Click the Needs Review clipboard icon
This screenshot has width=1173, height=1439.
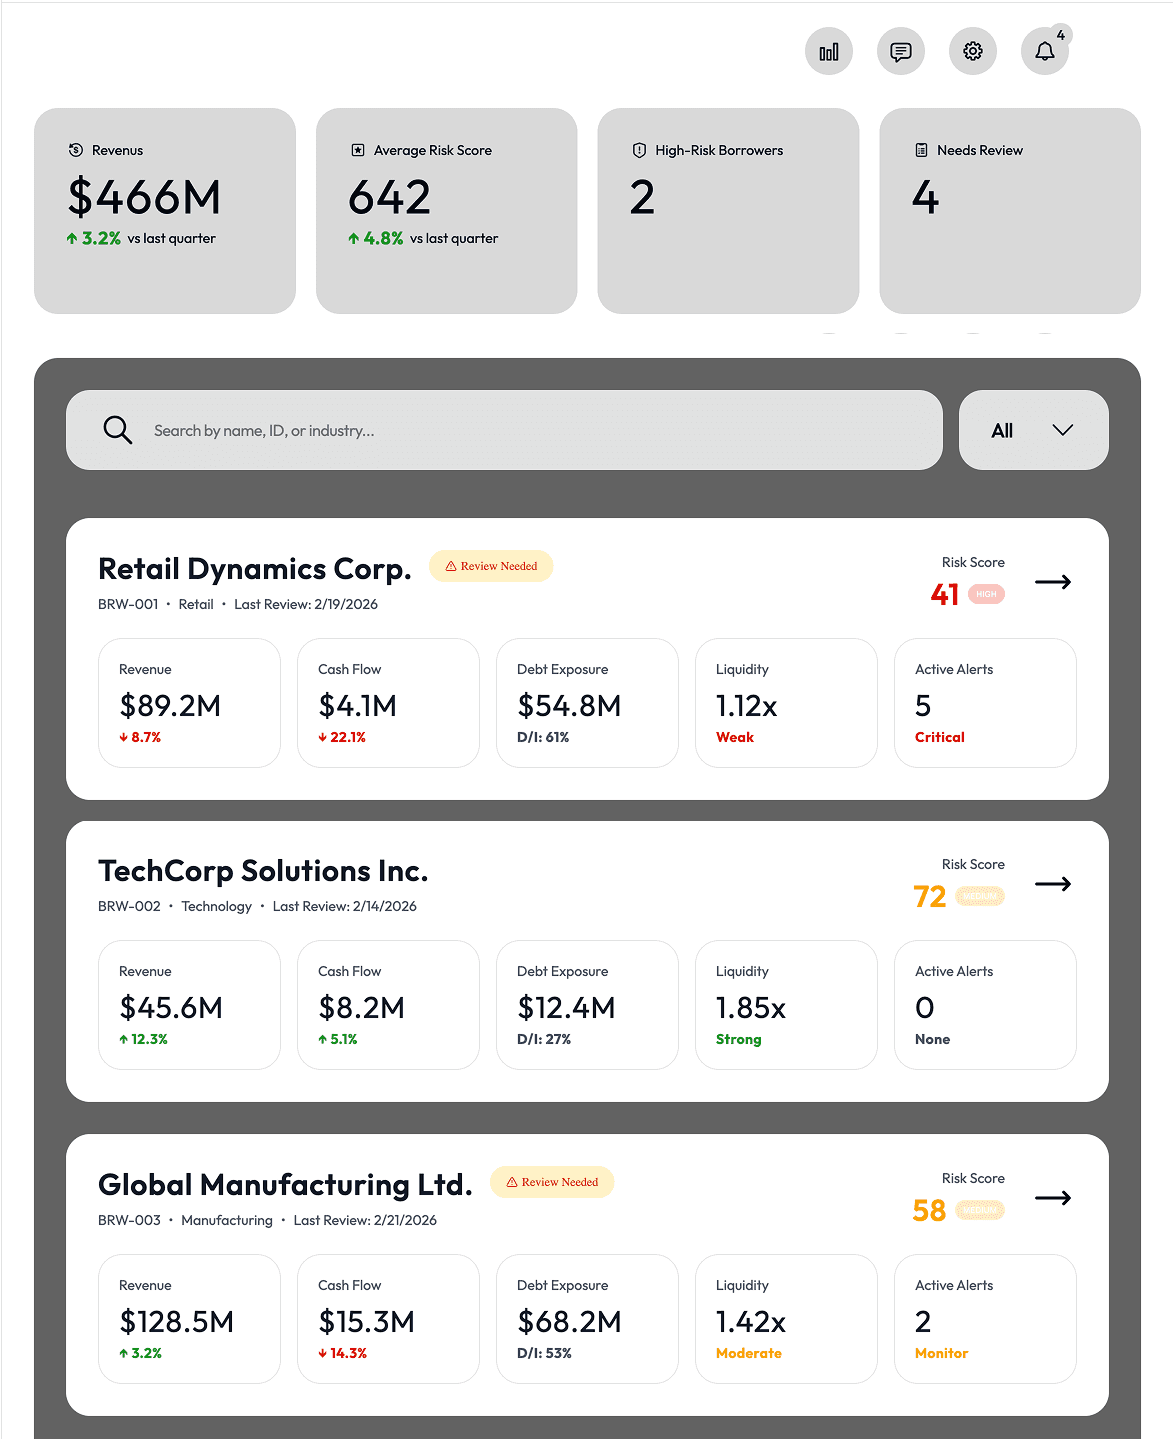coord(921,150)
